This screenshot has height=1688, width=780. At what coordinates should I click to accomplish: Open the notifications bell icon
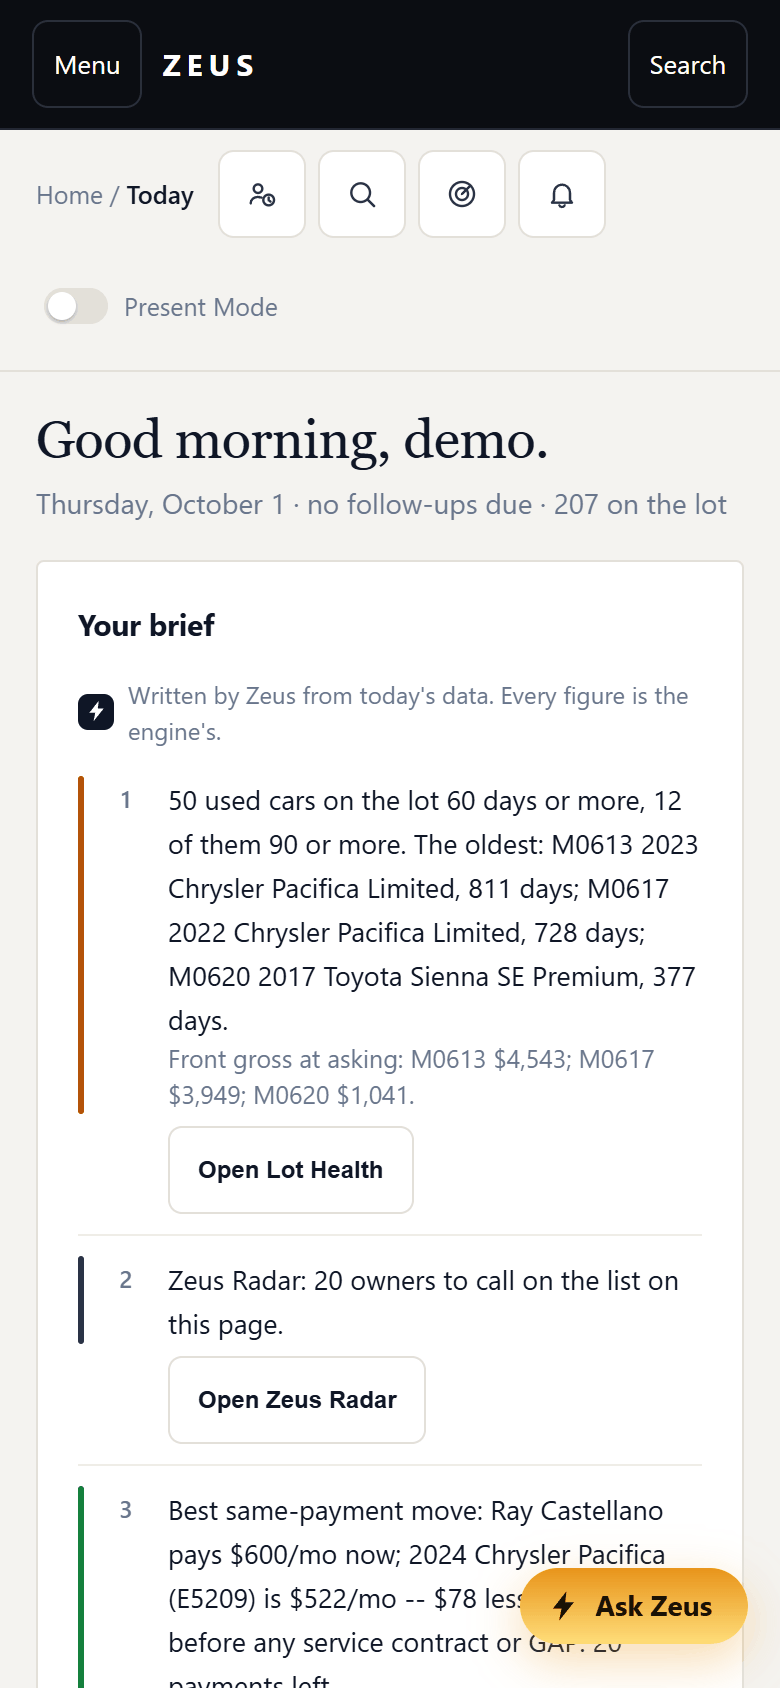point(562,194)
